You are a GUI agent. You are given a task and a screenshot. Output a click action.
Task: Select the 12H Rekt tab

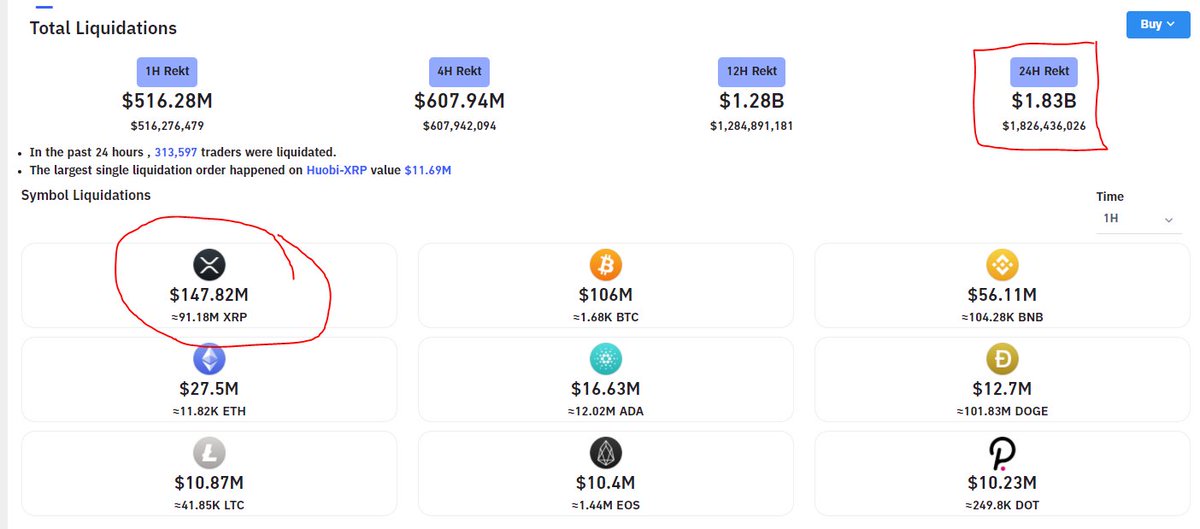(x=751, y=71)
